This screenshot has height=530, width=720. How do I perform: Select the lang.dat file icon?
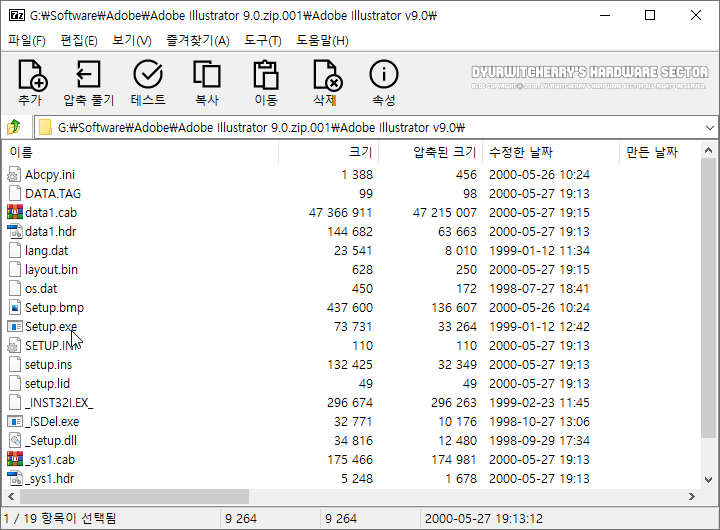[15, 250]
